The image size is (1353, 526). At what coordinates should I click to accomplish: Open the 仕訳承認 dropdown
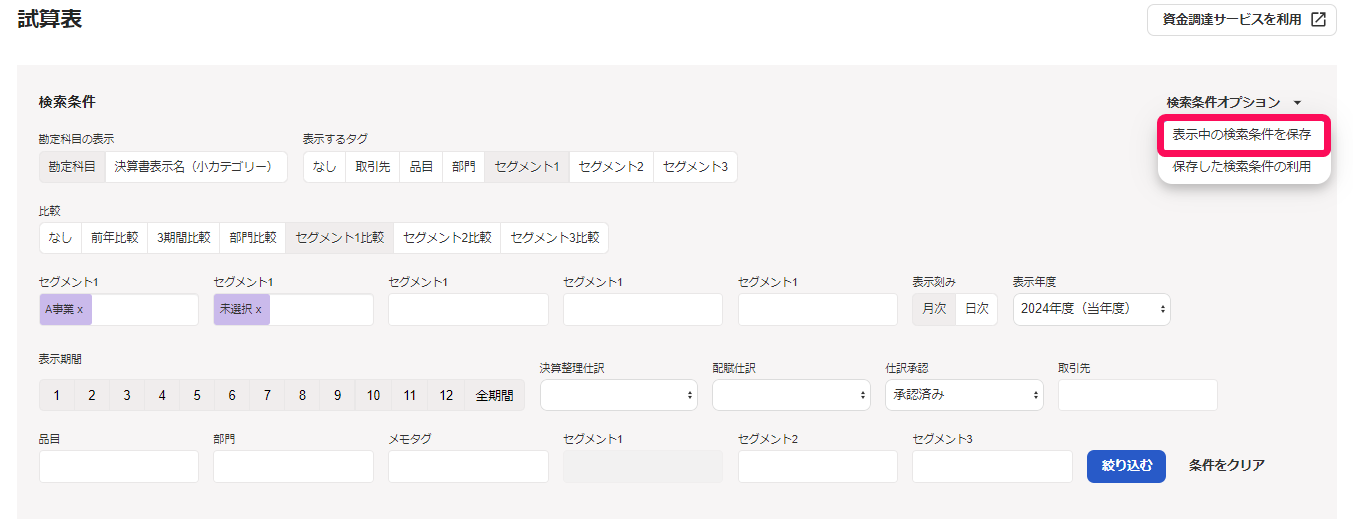pos(964,395)
